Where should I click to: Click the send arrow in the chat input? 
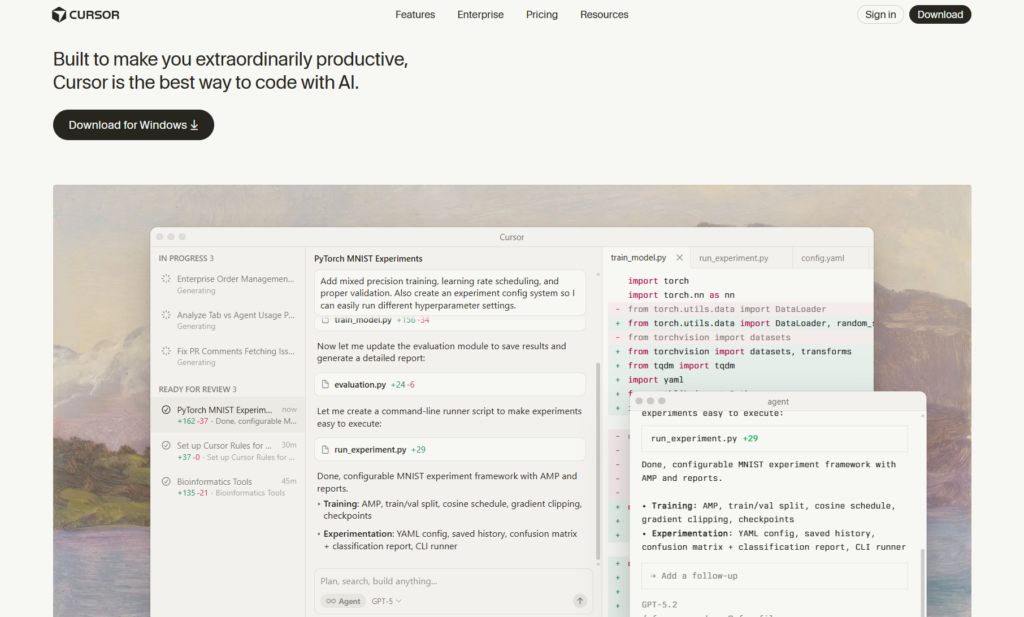[x=579, y=601]
